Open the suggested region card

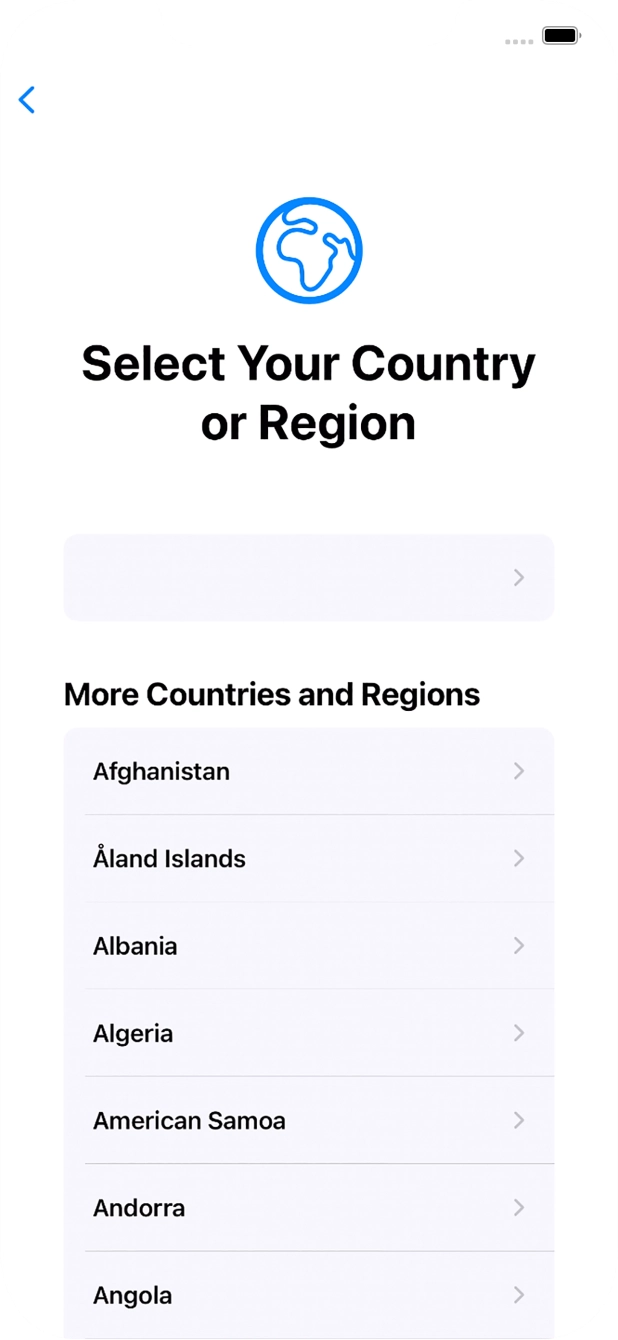(308, 578)
